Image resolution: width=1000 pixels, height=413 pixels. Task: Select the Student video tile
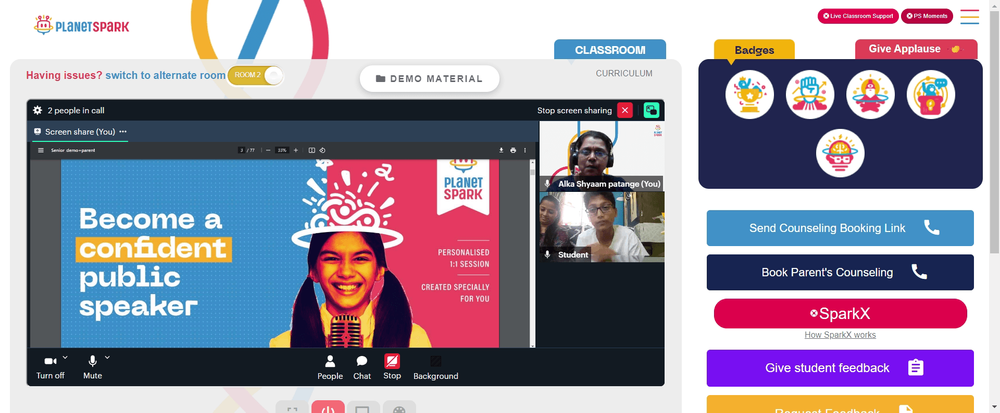coord(601,227)
